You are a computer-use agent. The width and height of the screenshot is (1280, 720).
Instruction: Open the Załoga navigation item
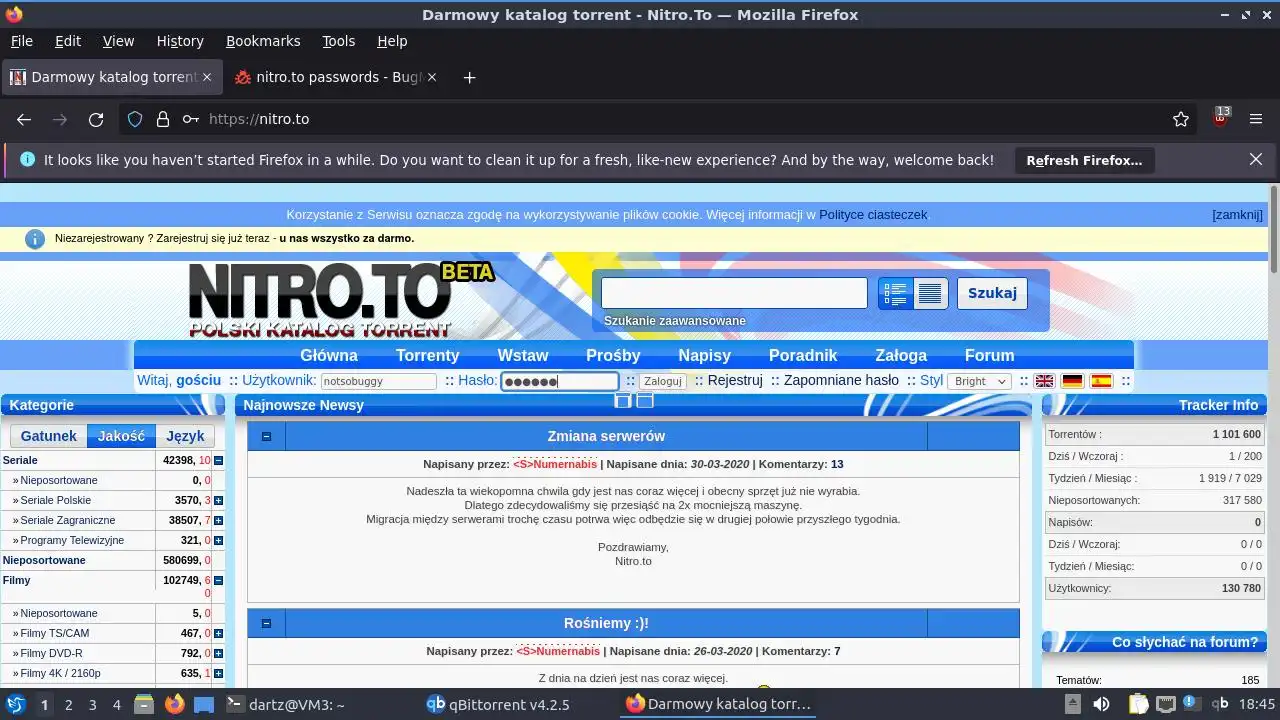[901, 355]
